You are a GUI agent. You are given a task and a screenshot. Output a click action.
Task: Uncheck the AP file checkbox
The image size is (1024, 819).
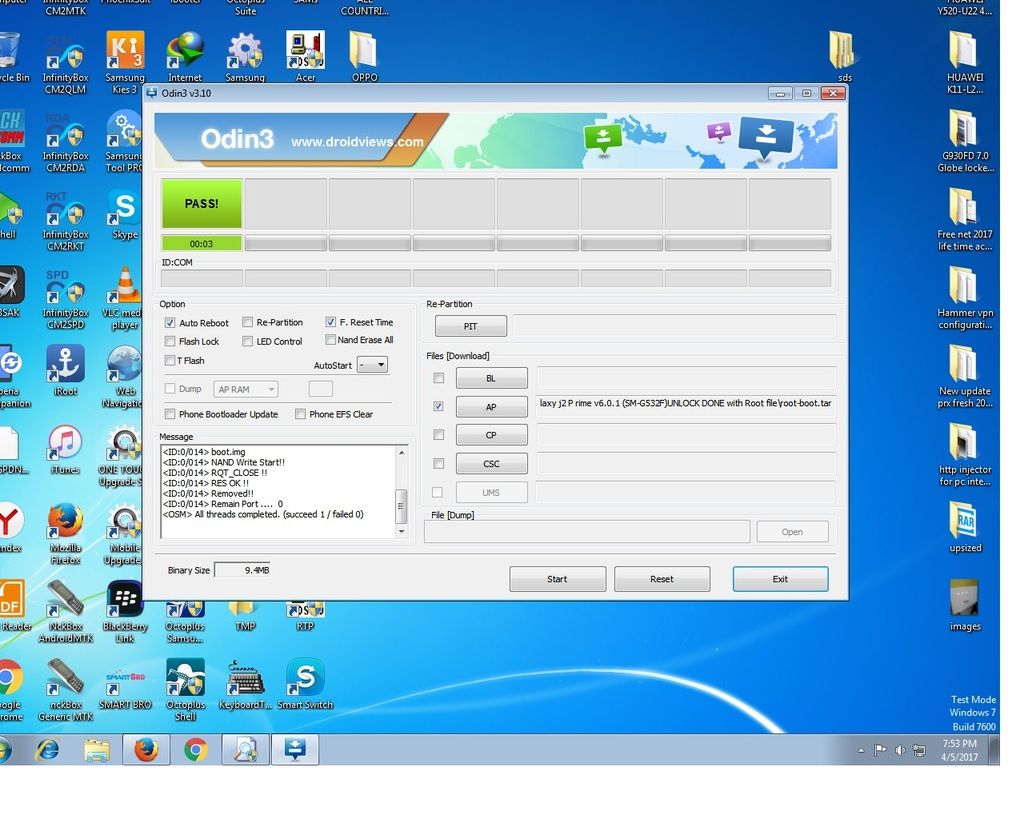(x=438, y=407)
